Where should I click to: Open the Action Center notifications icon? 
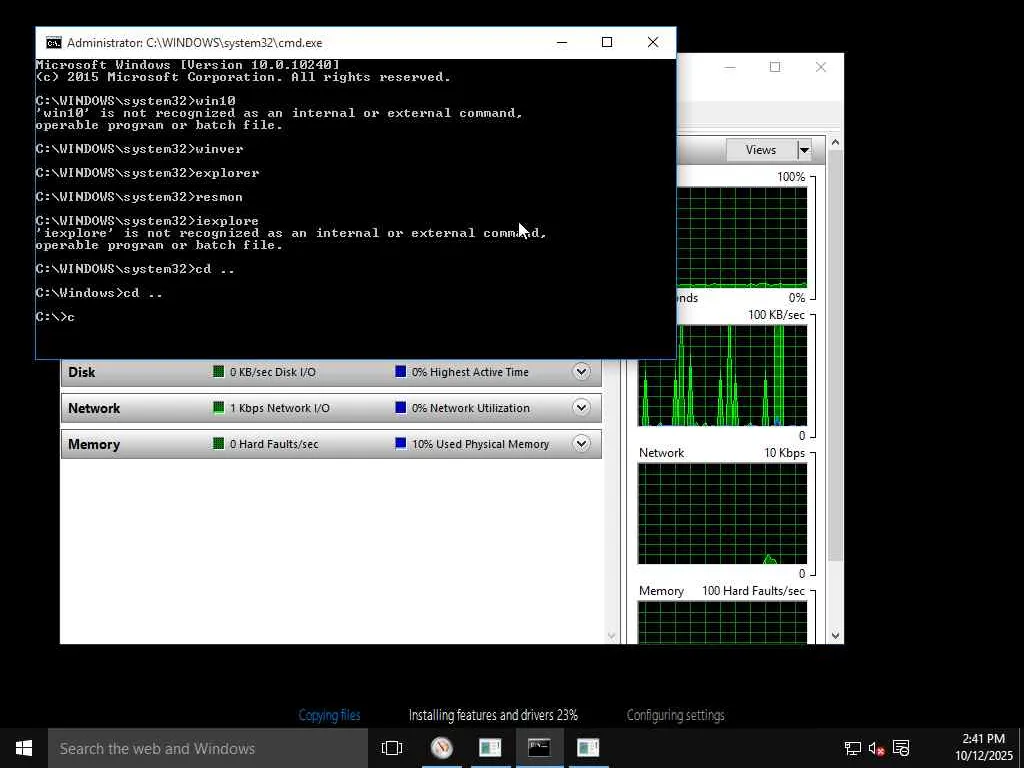[x=901, y=748]
